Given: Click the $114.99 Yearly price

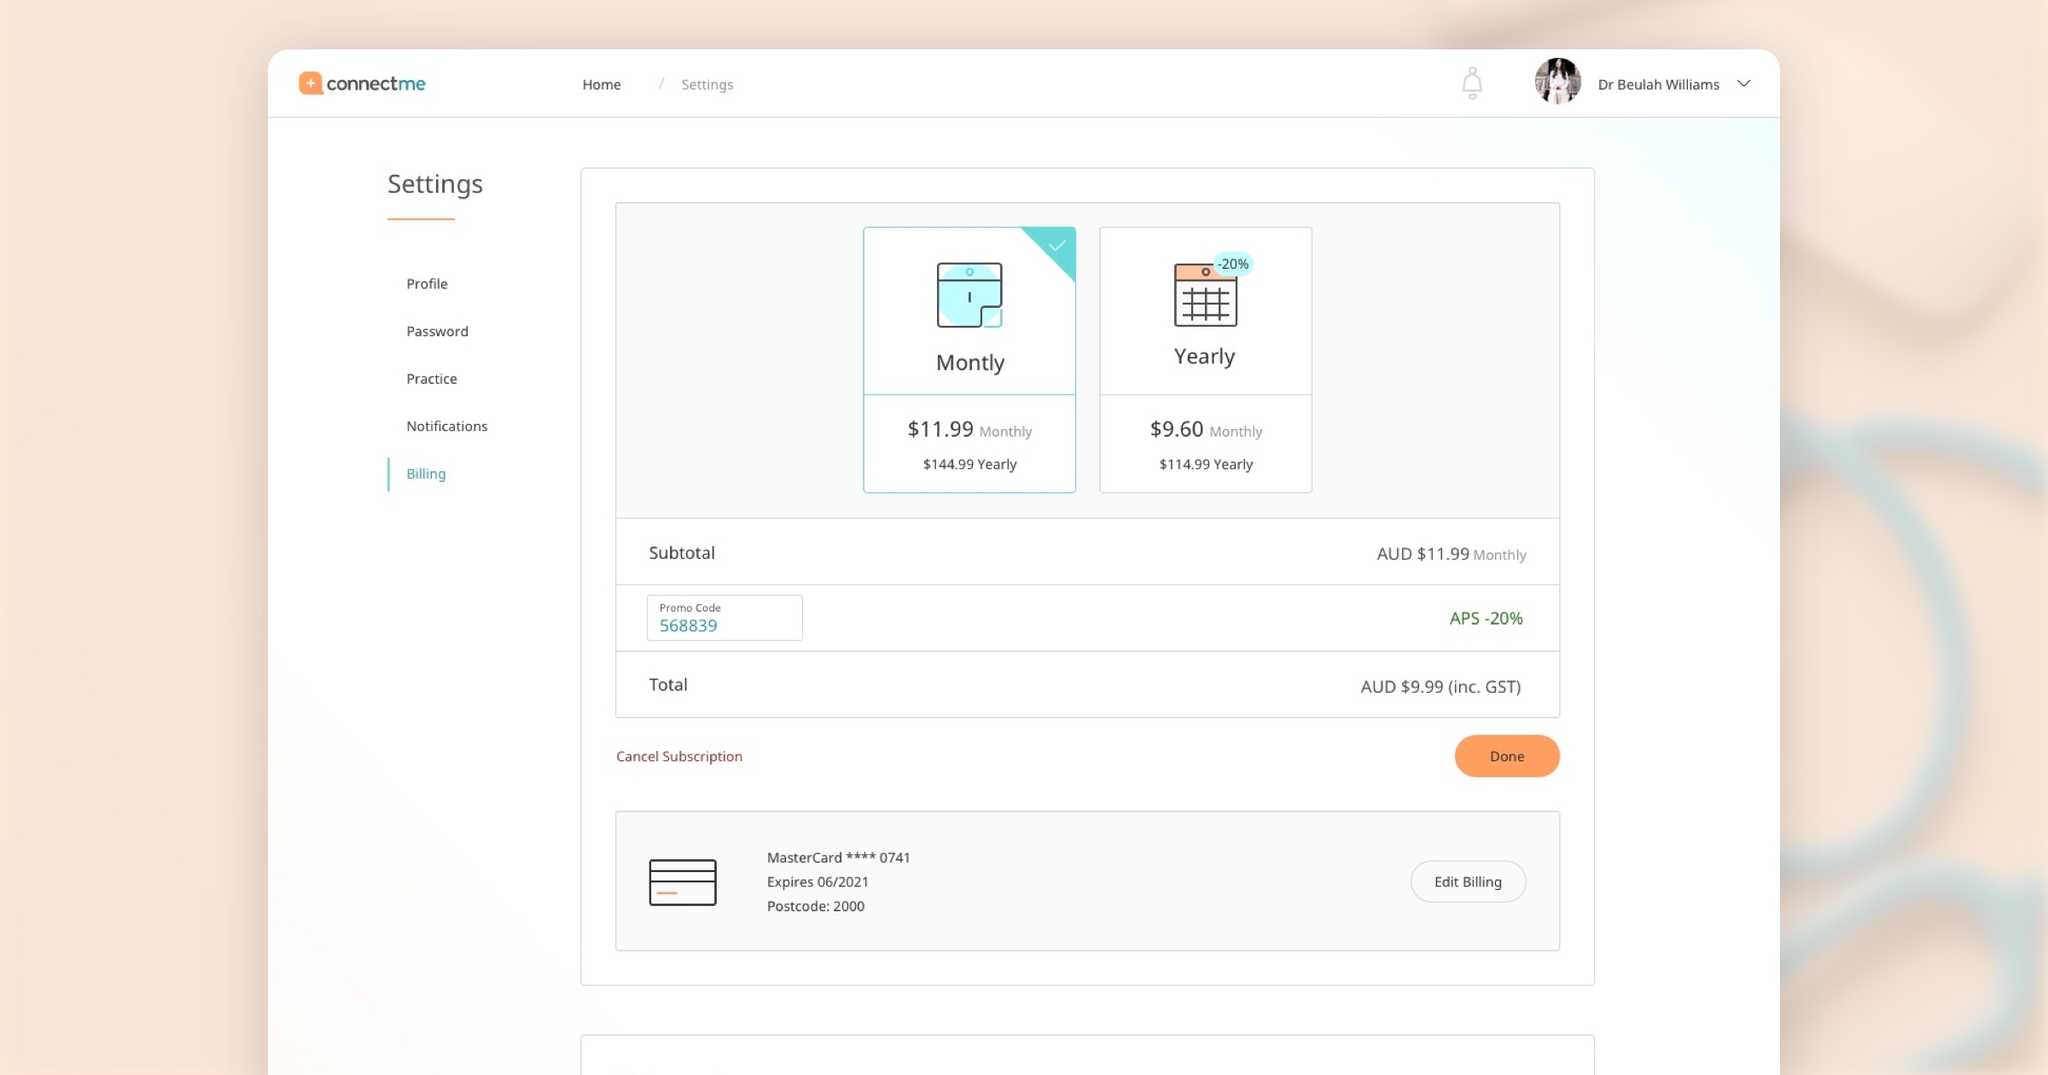Looking at the screenshot, I should (1206, 464).
